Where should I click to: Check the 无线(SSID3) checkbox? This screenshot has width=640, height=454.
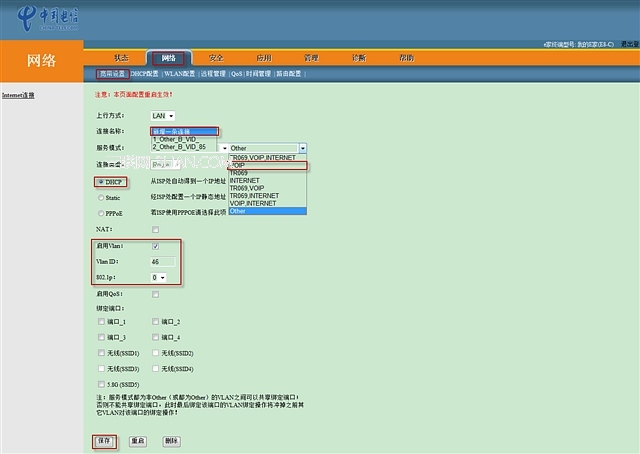(101, 369)
